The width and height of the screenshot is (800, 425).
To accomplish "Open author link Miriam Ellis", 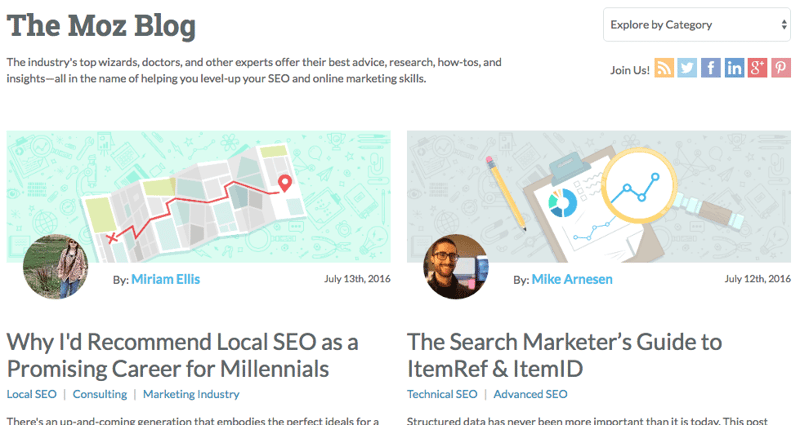I will pos(165,280).
